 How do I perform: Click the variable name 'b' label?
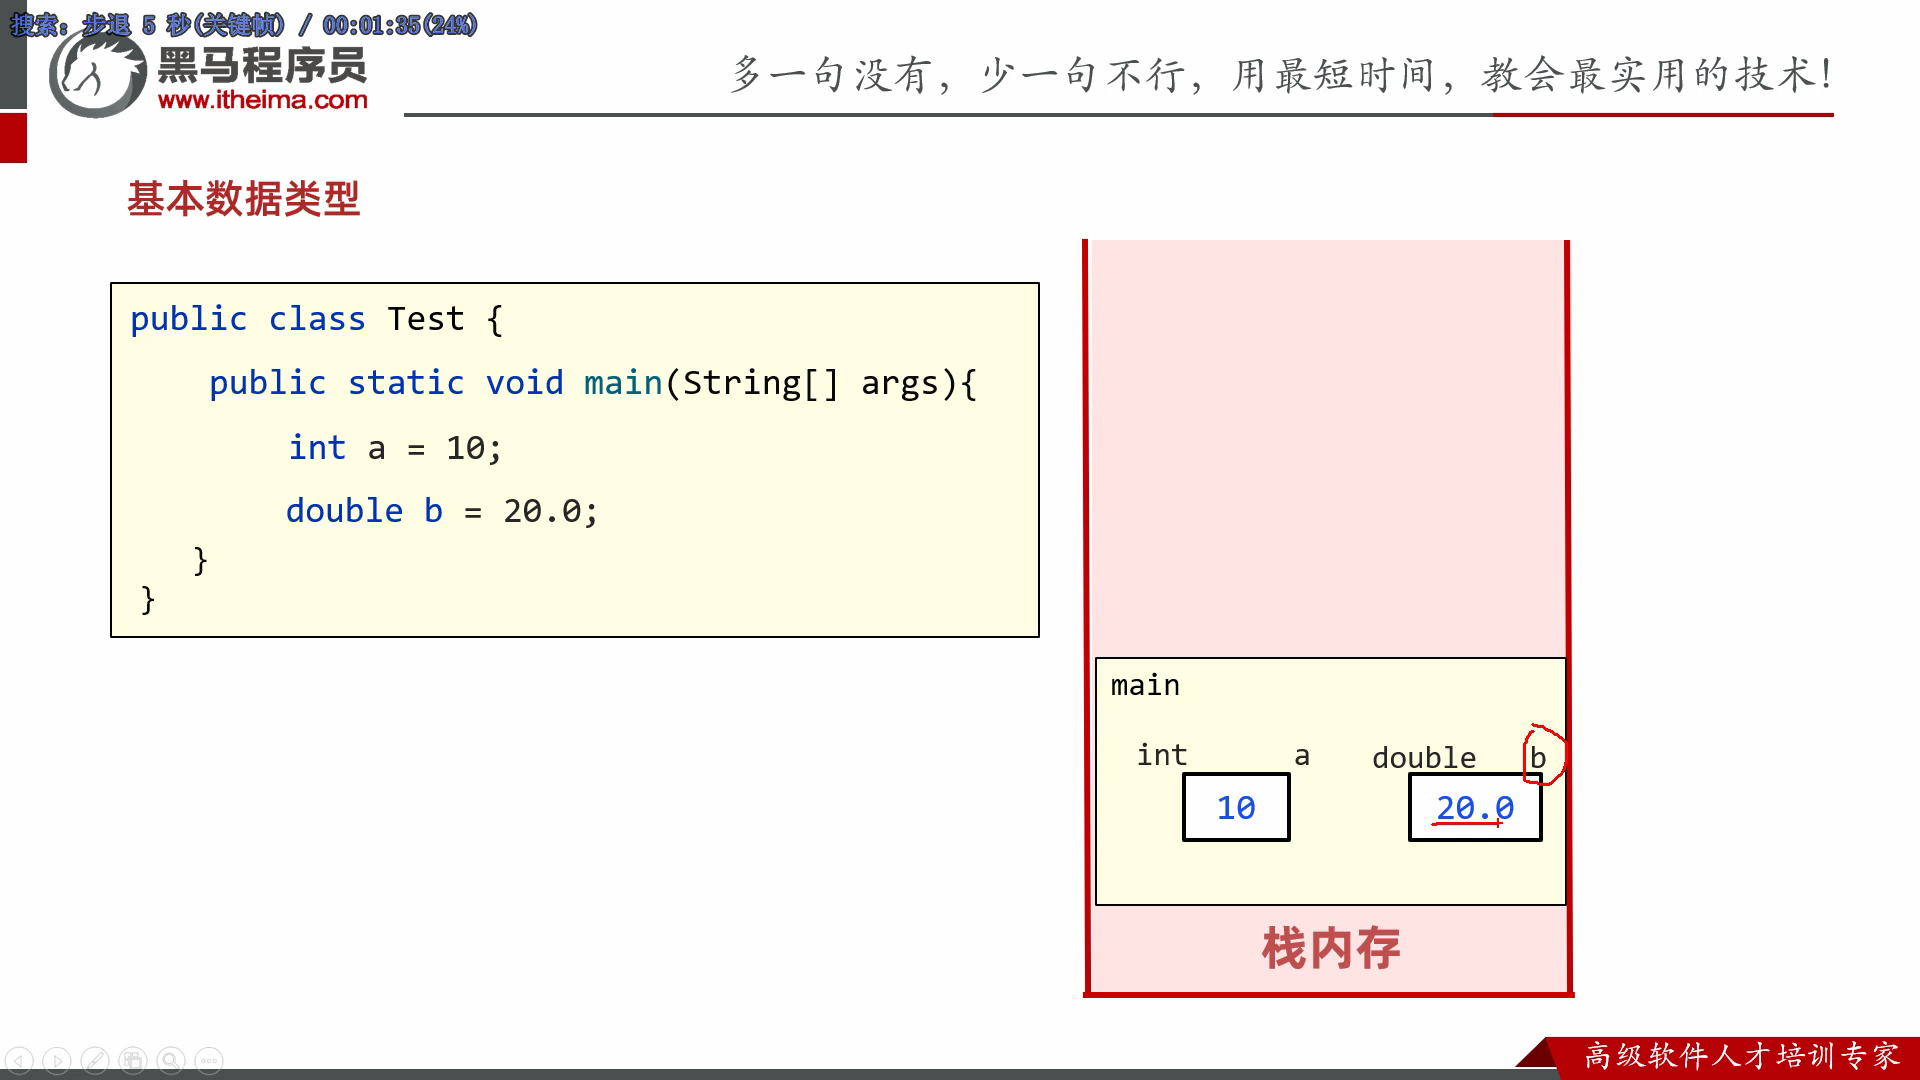tap(1538, 757)
